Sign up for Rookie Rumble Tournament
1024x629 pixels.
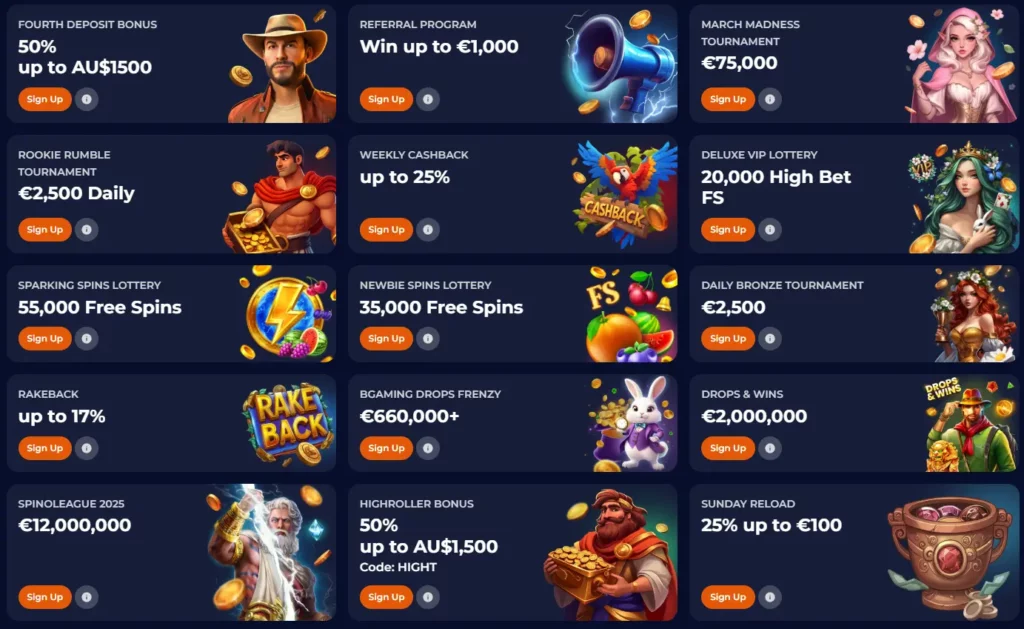click(45, 230)
